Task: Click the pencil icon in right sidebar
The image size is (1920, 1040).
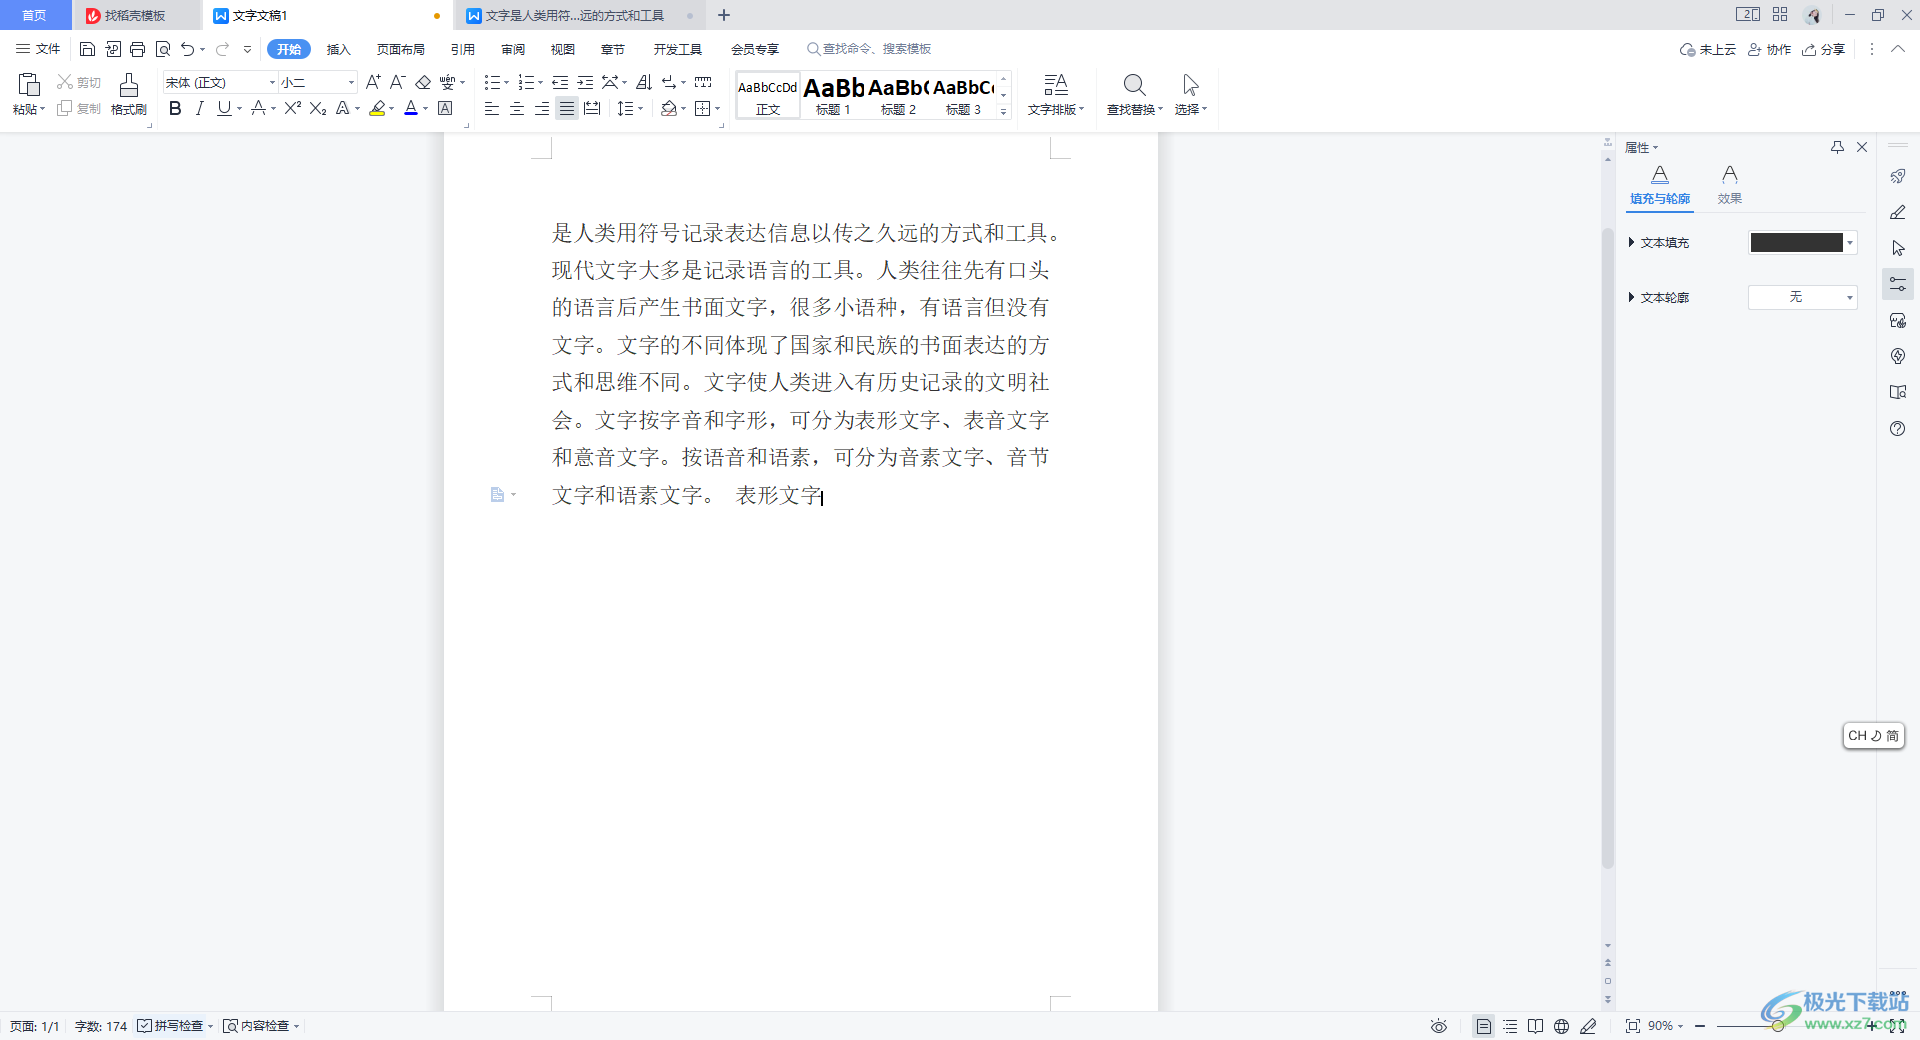Action: 1898,212
